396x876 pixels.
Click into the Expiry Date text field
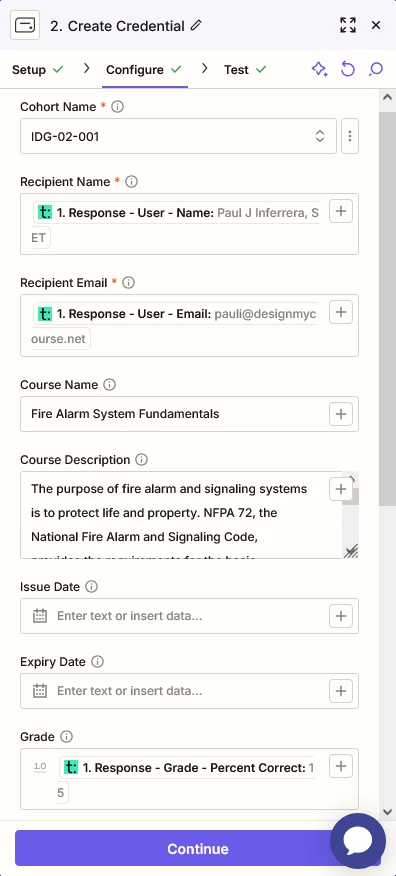tap(189, 691)
